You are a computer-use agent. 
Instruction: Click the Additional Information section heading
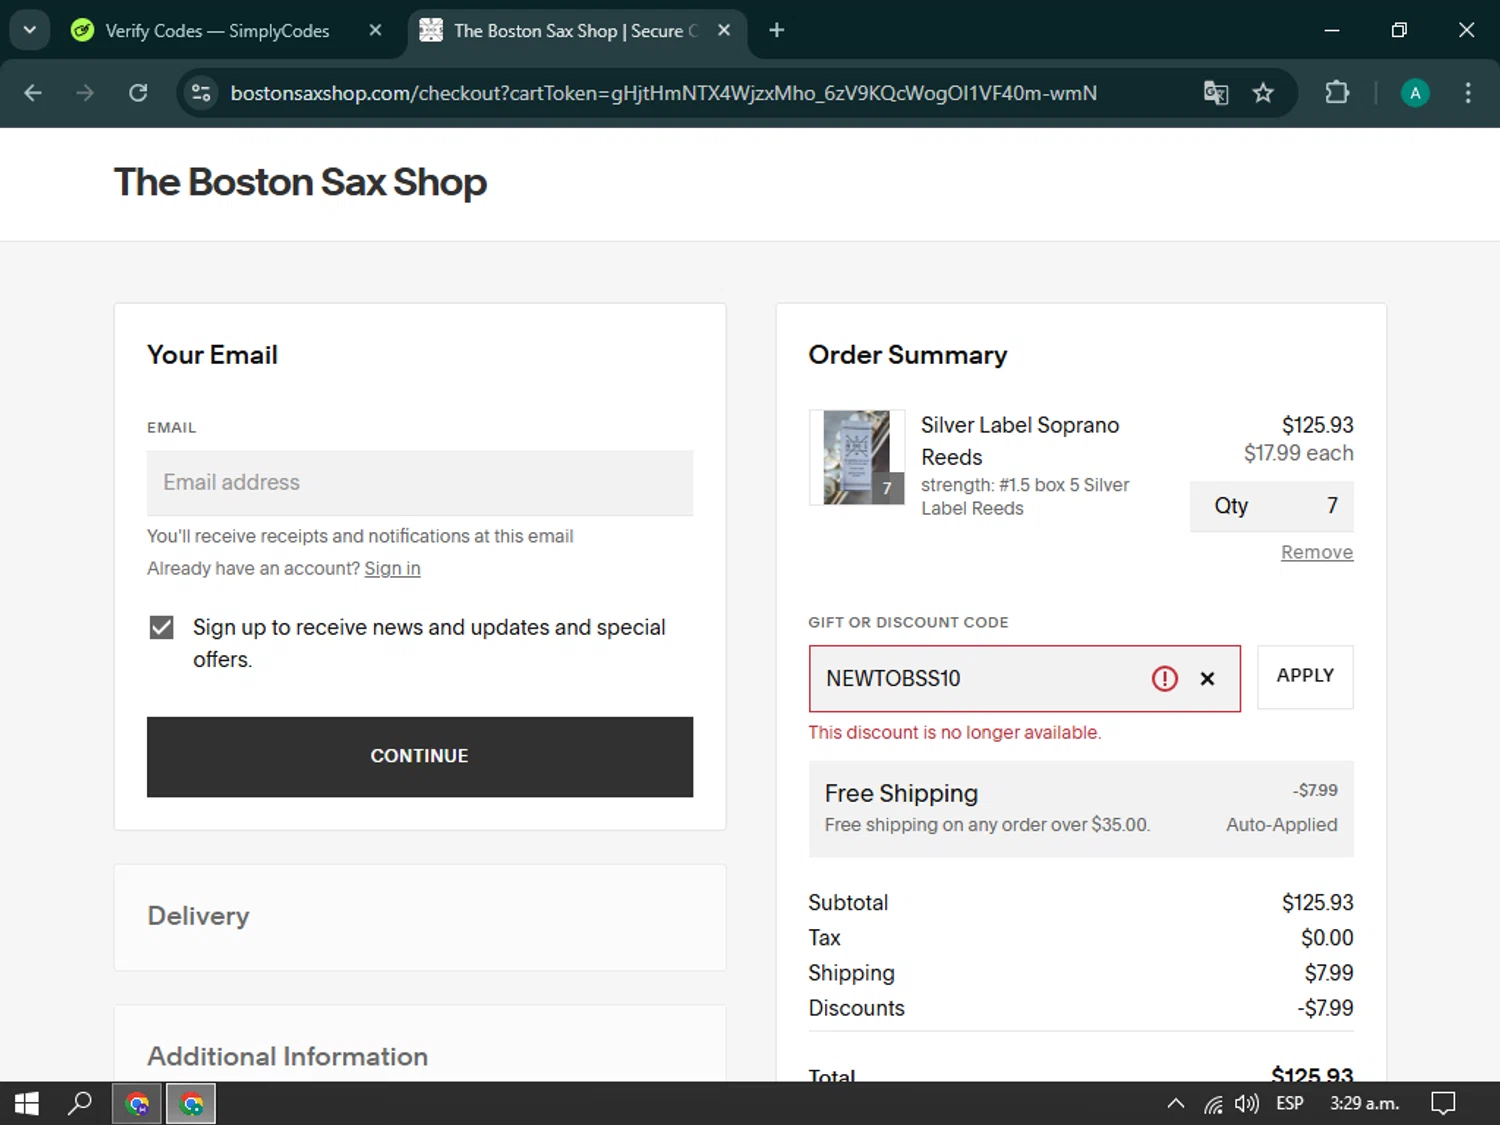pos(288,1056)
